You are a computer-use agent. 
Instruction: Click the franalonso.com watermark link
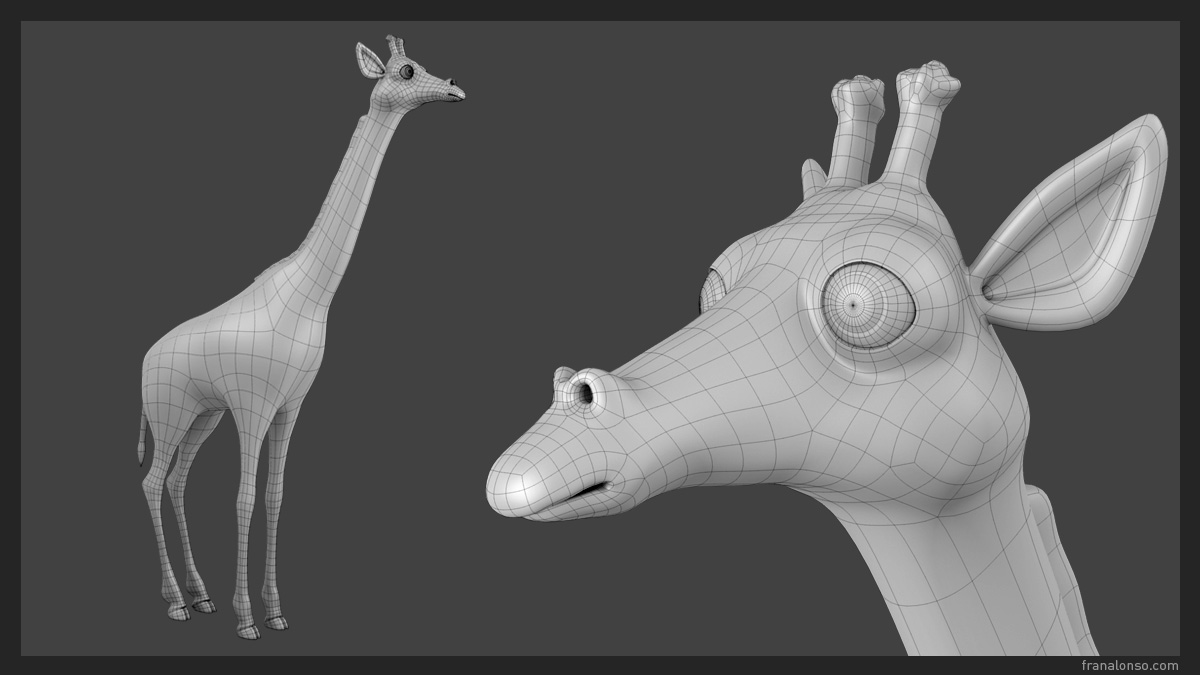click(1130, 665)
